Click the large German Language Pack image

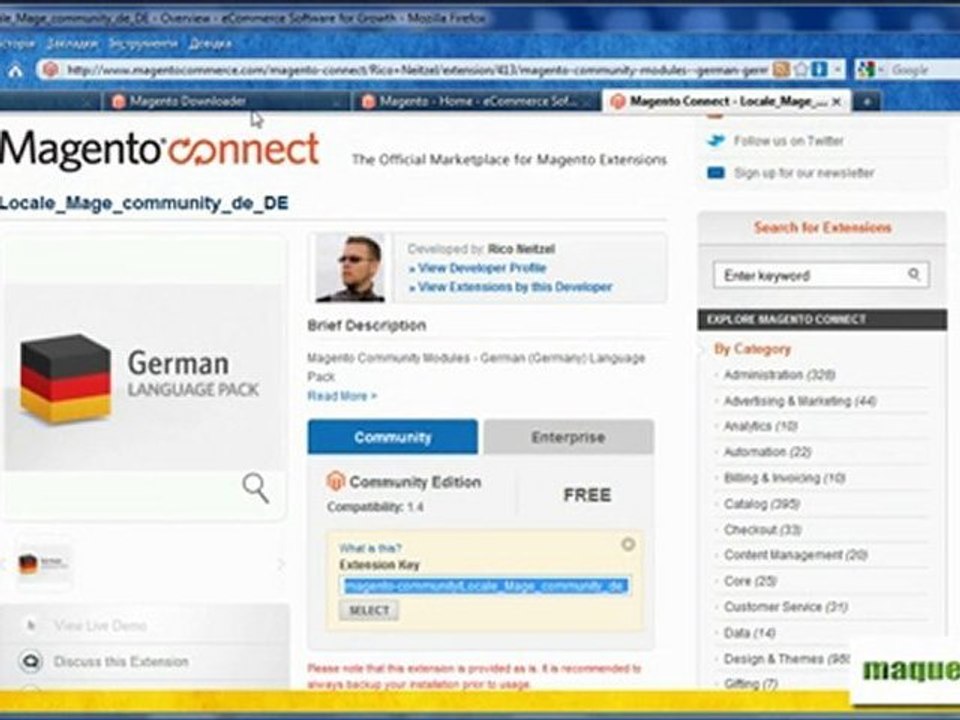click(x=144, y=378)
